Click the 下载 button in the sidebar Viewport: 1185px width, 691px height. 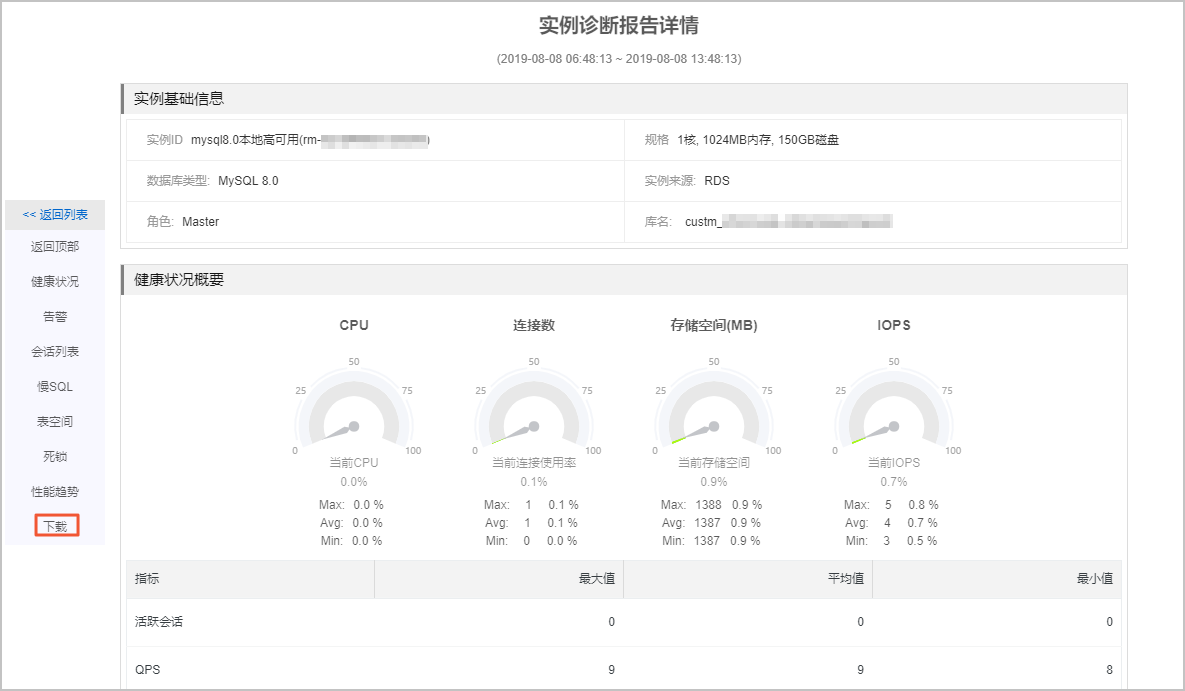coord(57,525)
